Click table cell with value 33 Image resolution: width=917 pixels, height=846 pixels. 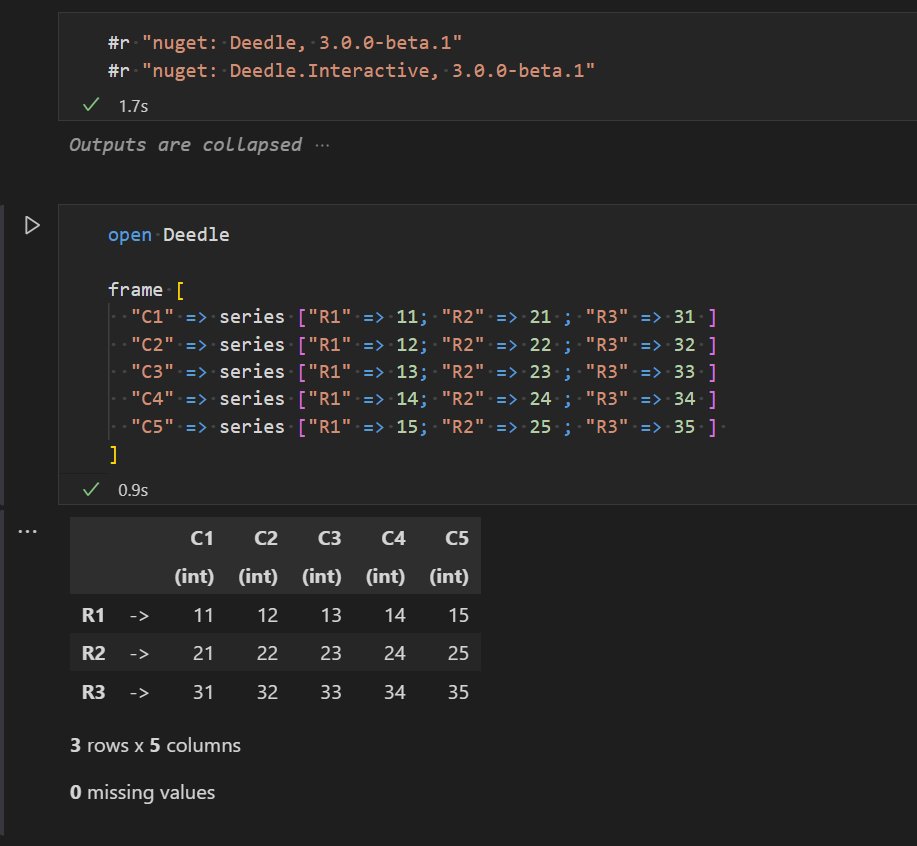[331, 692]
